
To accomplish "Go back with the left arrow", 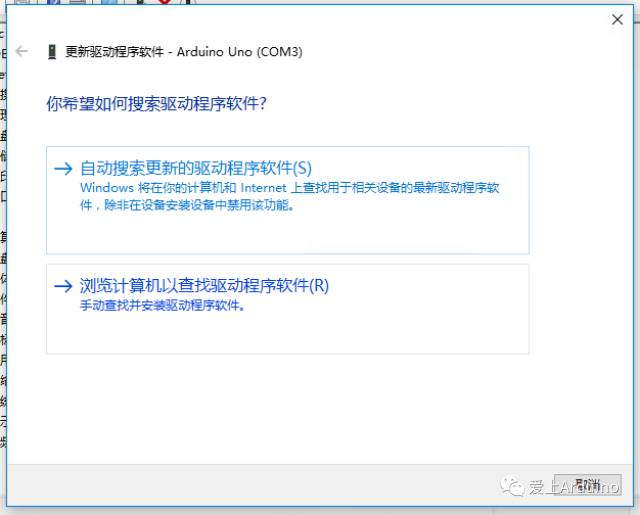I will [22, 51].
